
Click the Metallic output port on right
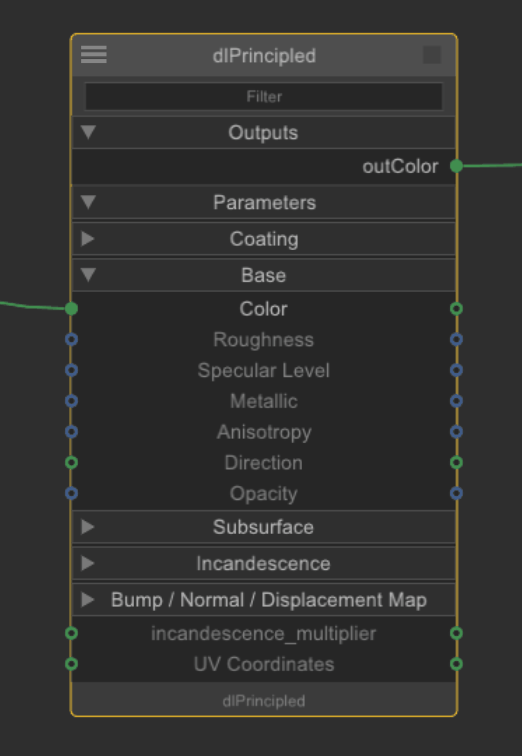click(x=456, y=401)
